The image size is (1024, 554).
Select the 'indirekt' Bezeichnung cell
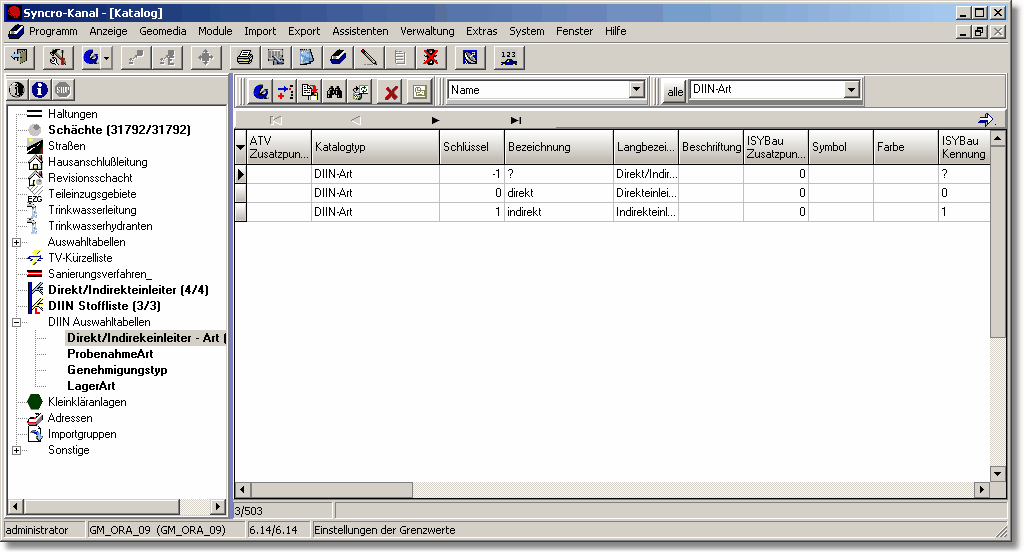[558, 212]
